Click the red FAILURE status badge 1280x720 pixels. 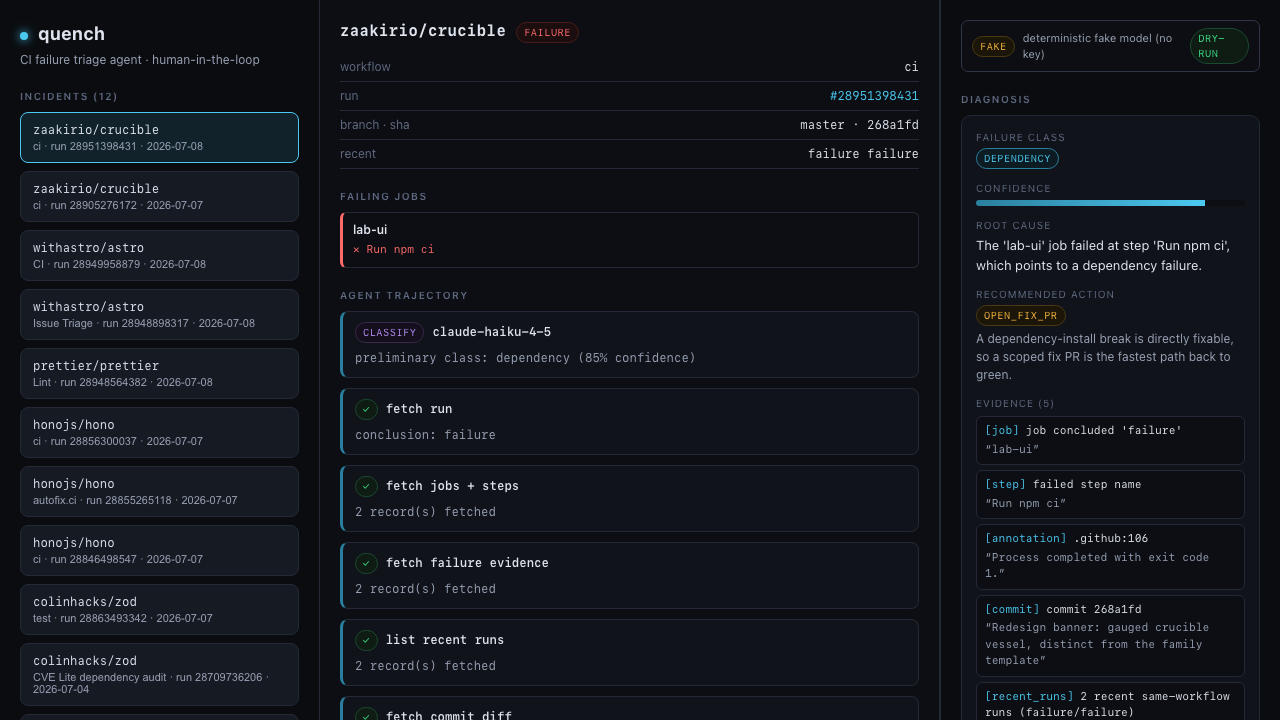[x=547, y=32]
